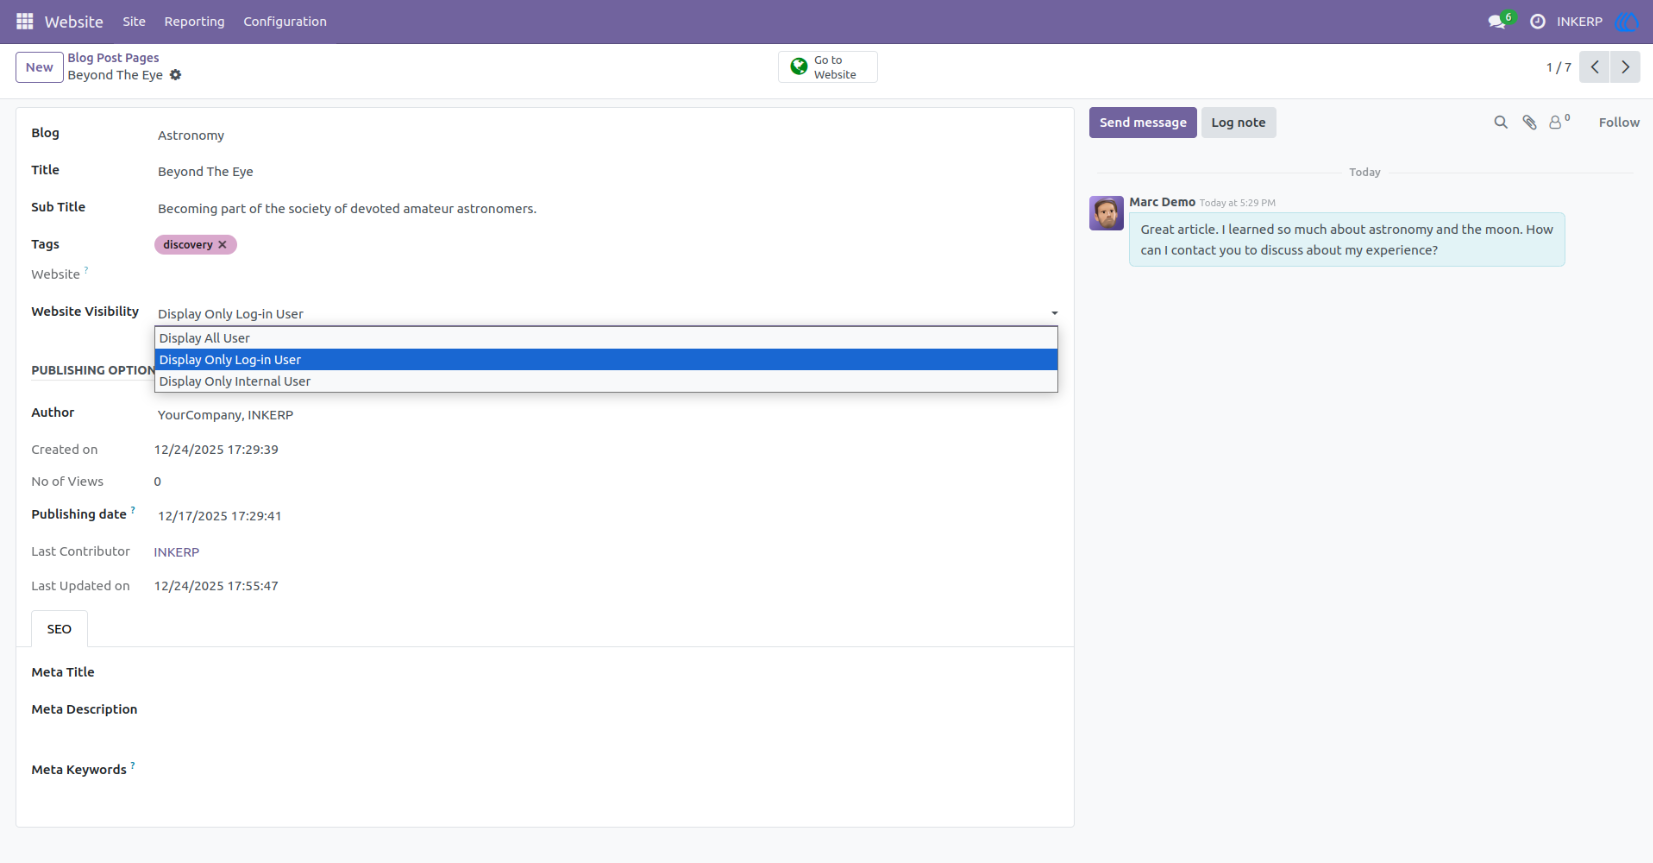Edit the Publishing date field
This screenshot has height=863, width=1653.
(x=606, y=516)
